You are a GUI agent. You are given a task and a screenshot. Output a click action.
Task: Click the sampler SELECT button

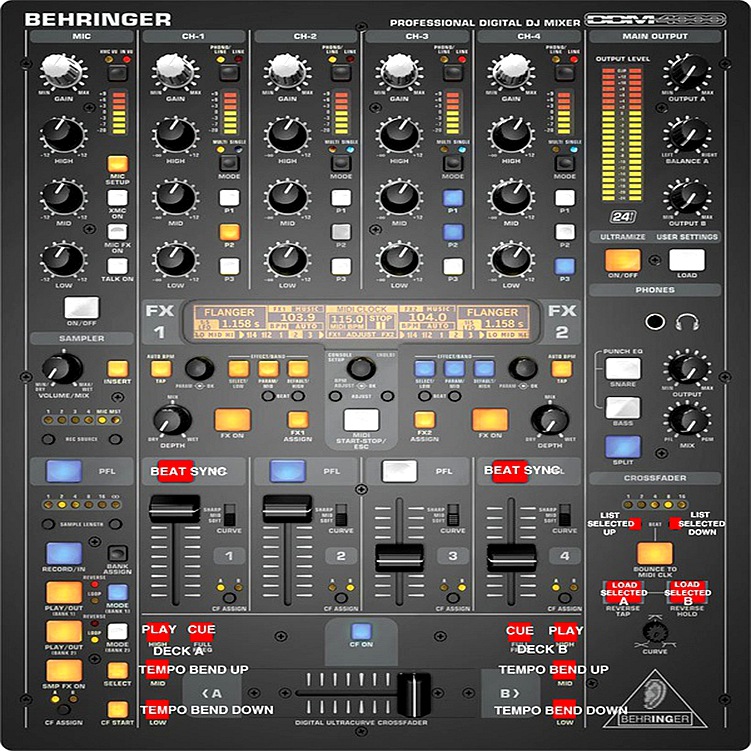tap(117, 671)
